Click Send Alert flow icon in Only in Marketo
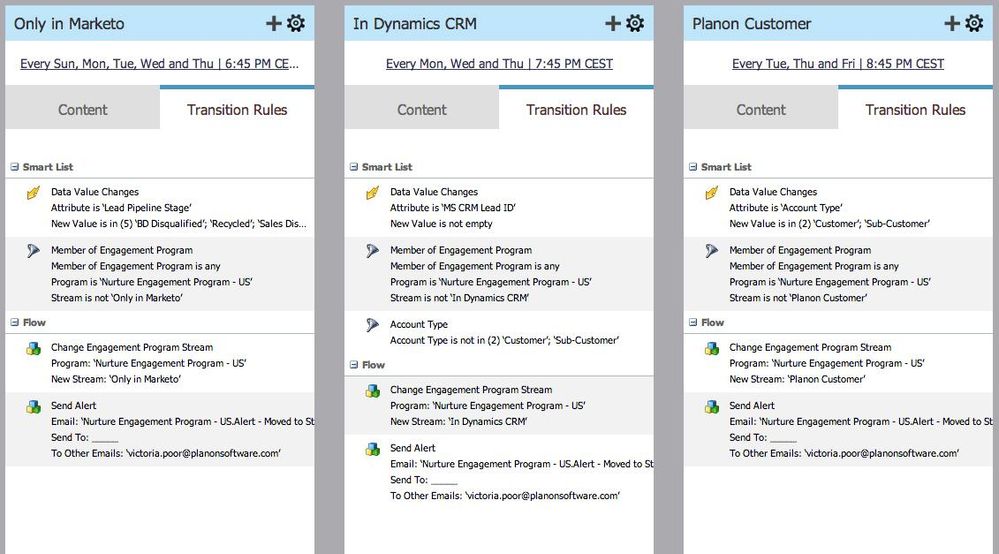This screenshot has width=999, height=554. [33, 406]
